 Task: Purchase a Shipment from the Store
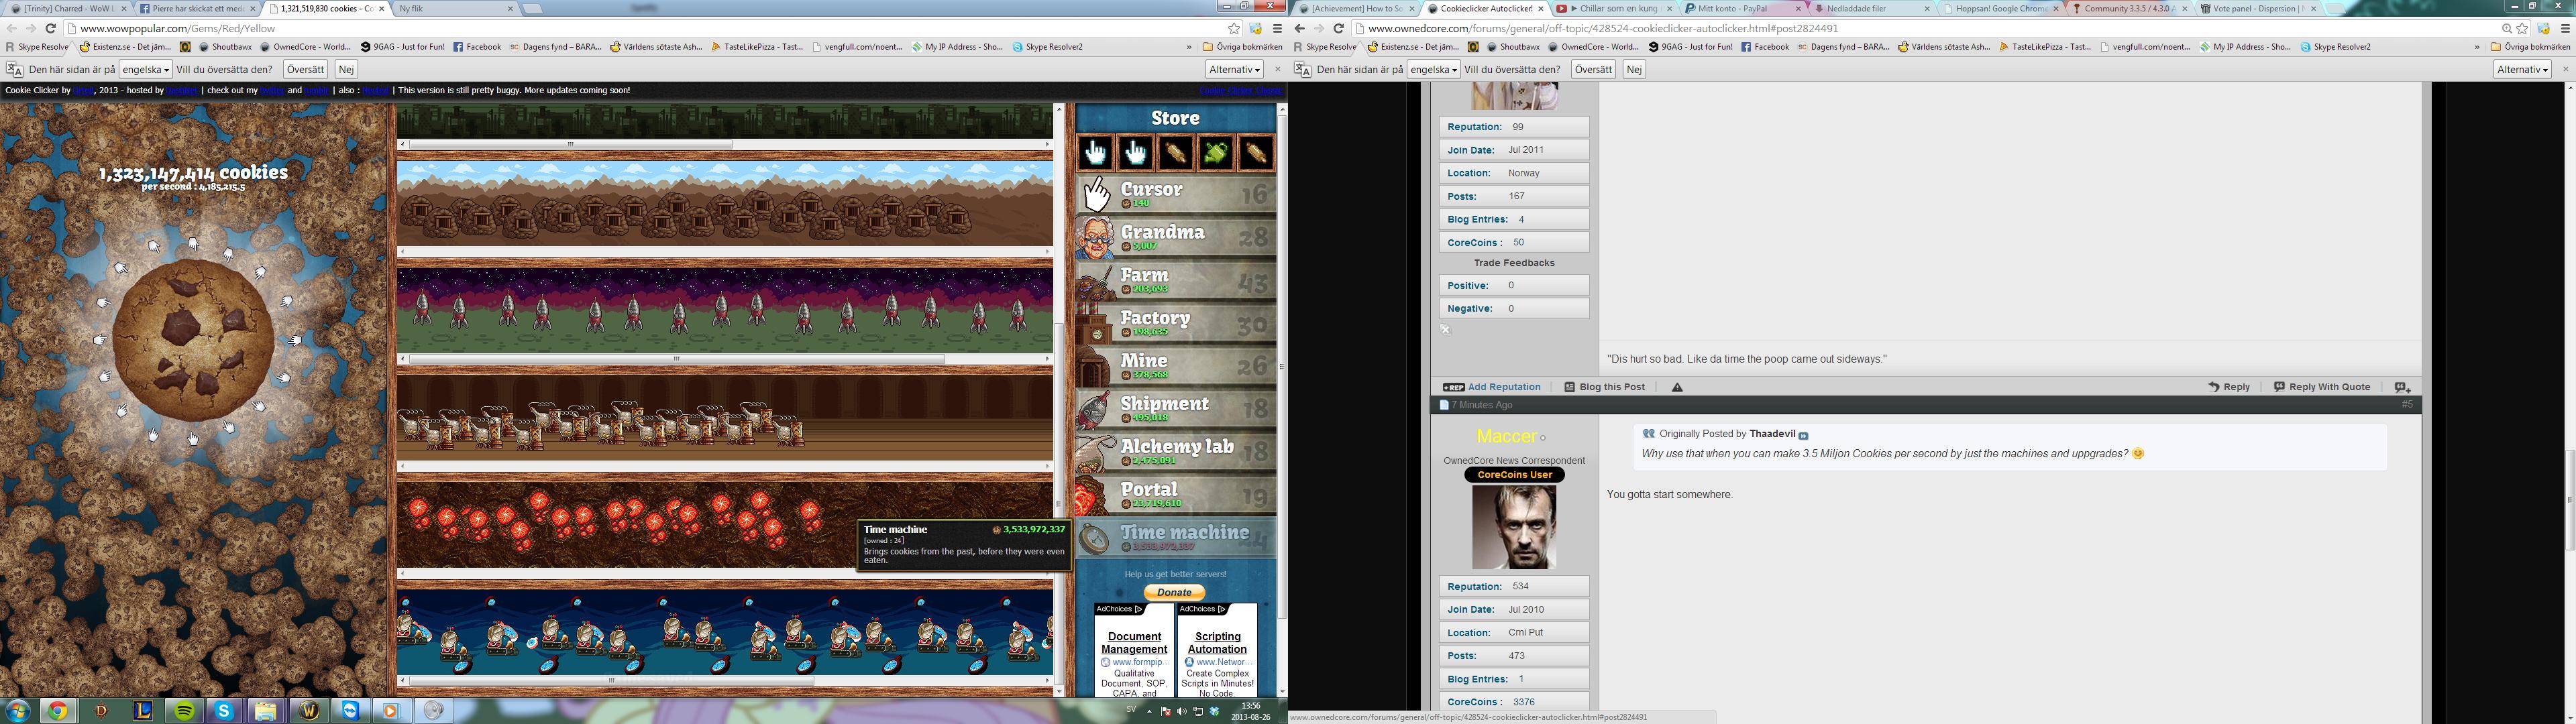point(1175,409)
